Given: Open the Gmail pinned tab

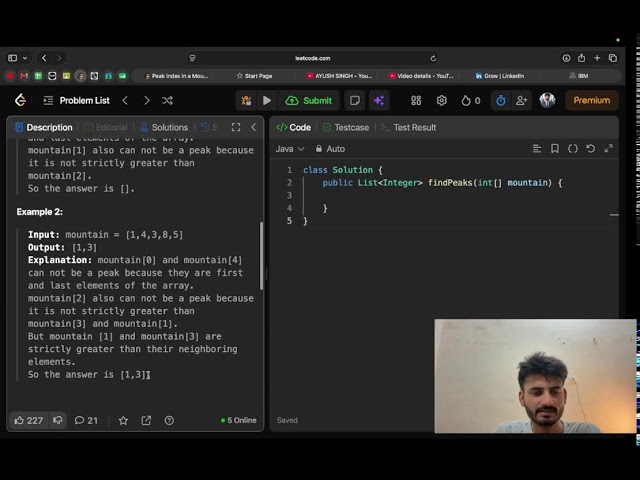Looking at the screenshot, I should point(24,76).
